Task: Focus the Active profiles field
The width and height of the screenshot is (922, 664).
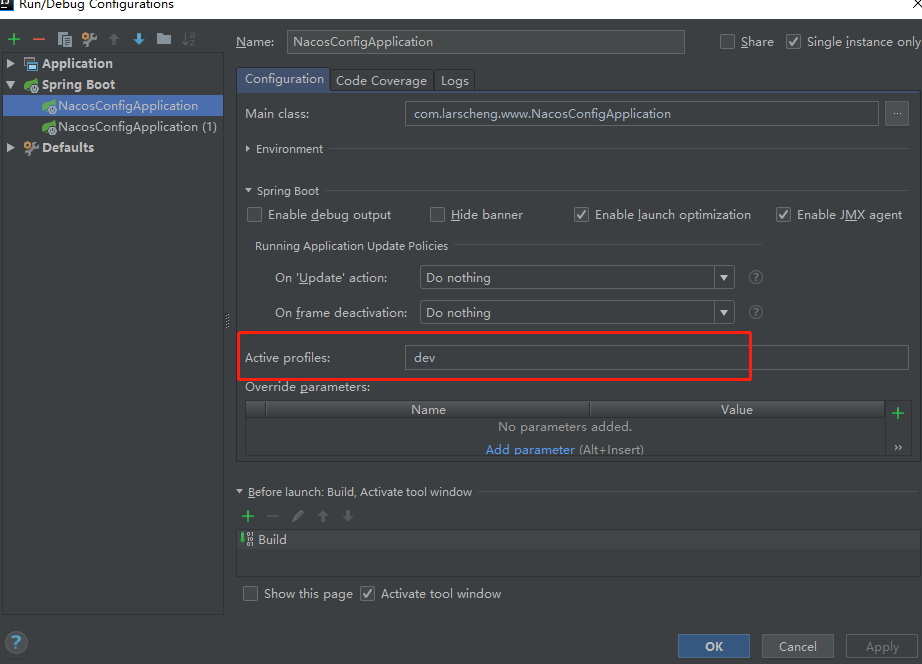Action: [657, 358]
